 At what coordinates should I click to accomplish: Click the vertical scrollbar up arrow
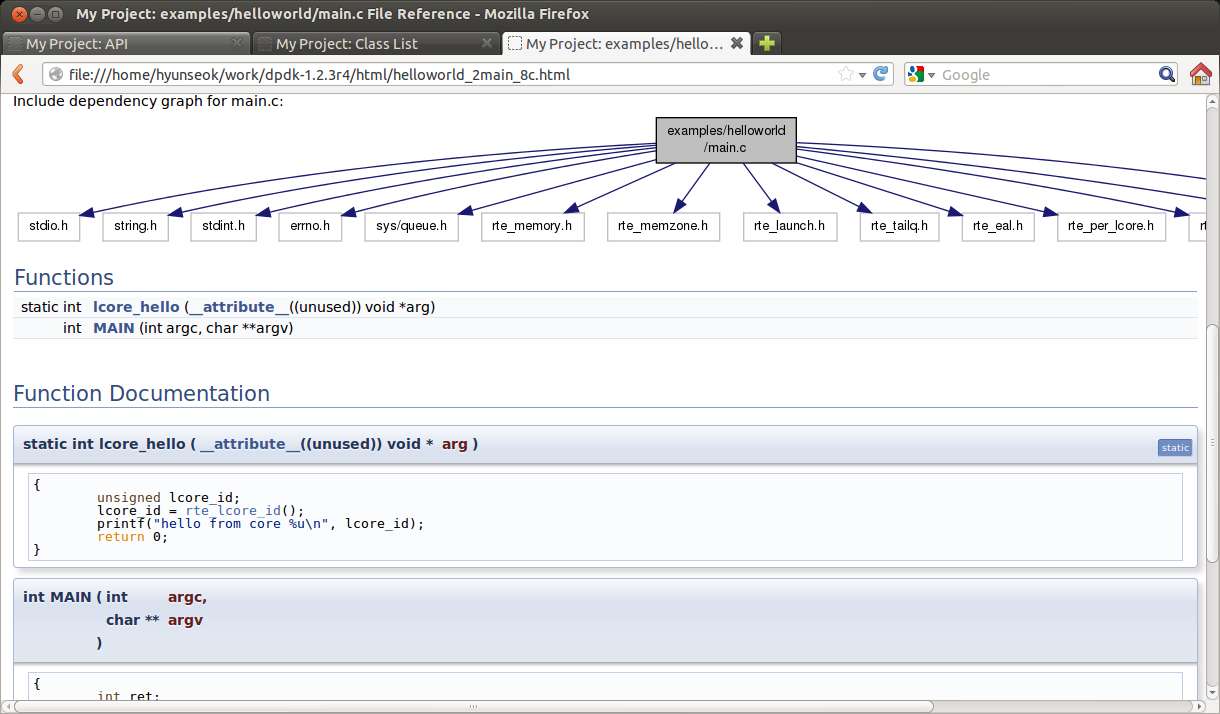(x=1212, y=102)
